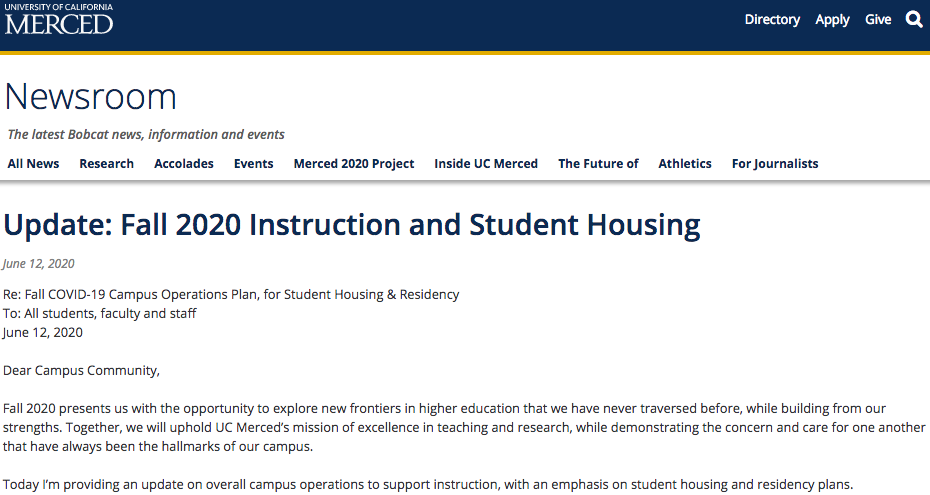Select the All News menu item

(33, 164)
